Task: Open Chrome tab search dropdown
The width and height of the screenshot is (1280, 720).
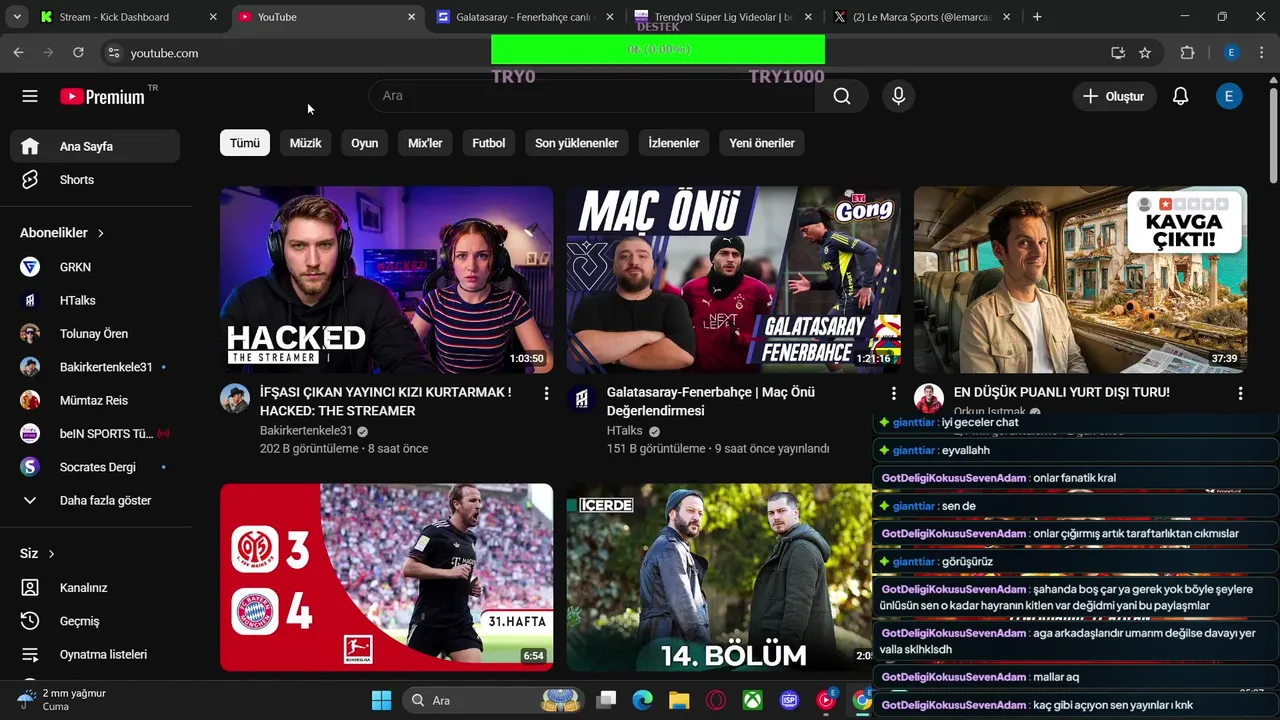Action: coord(16,17)
